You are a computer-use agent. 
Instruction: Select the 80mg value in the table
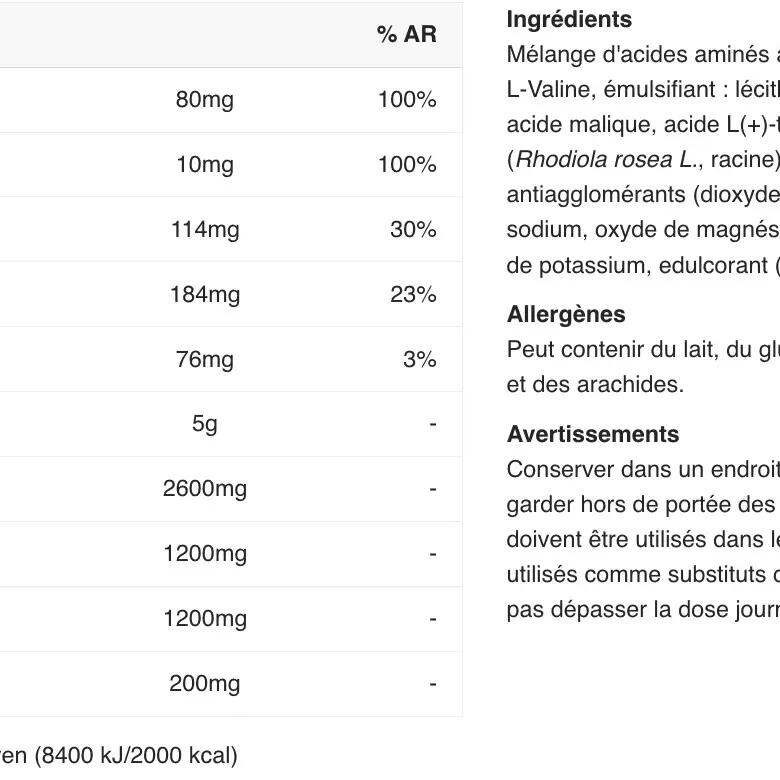(204, 100)
